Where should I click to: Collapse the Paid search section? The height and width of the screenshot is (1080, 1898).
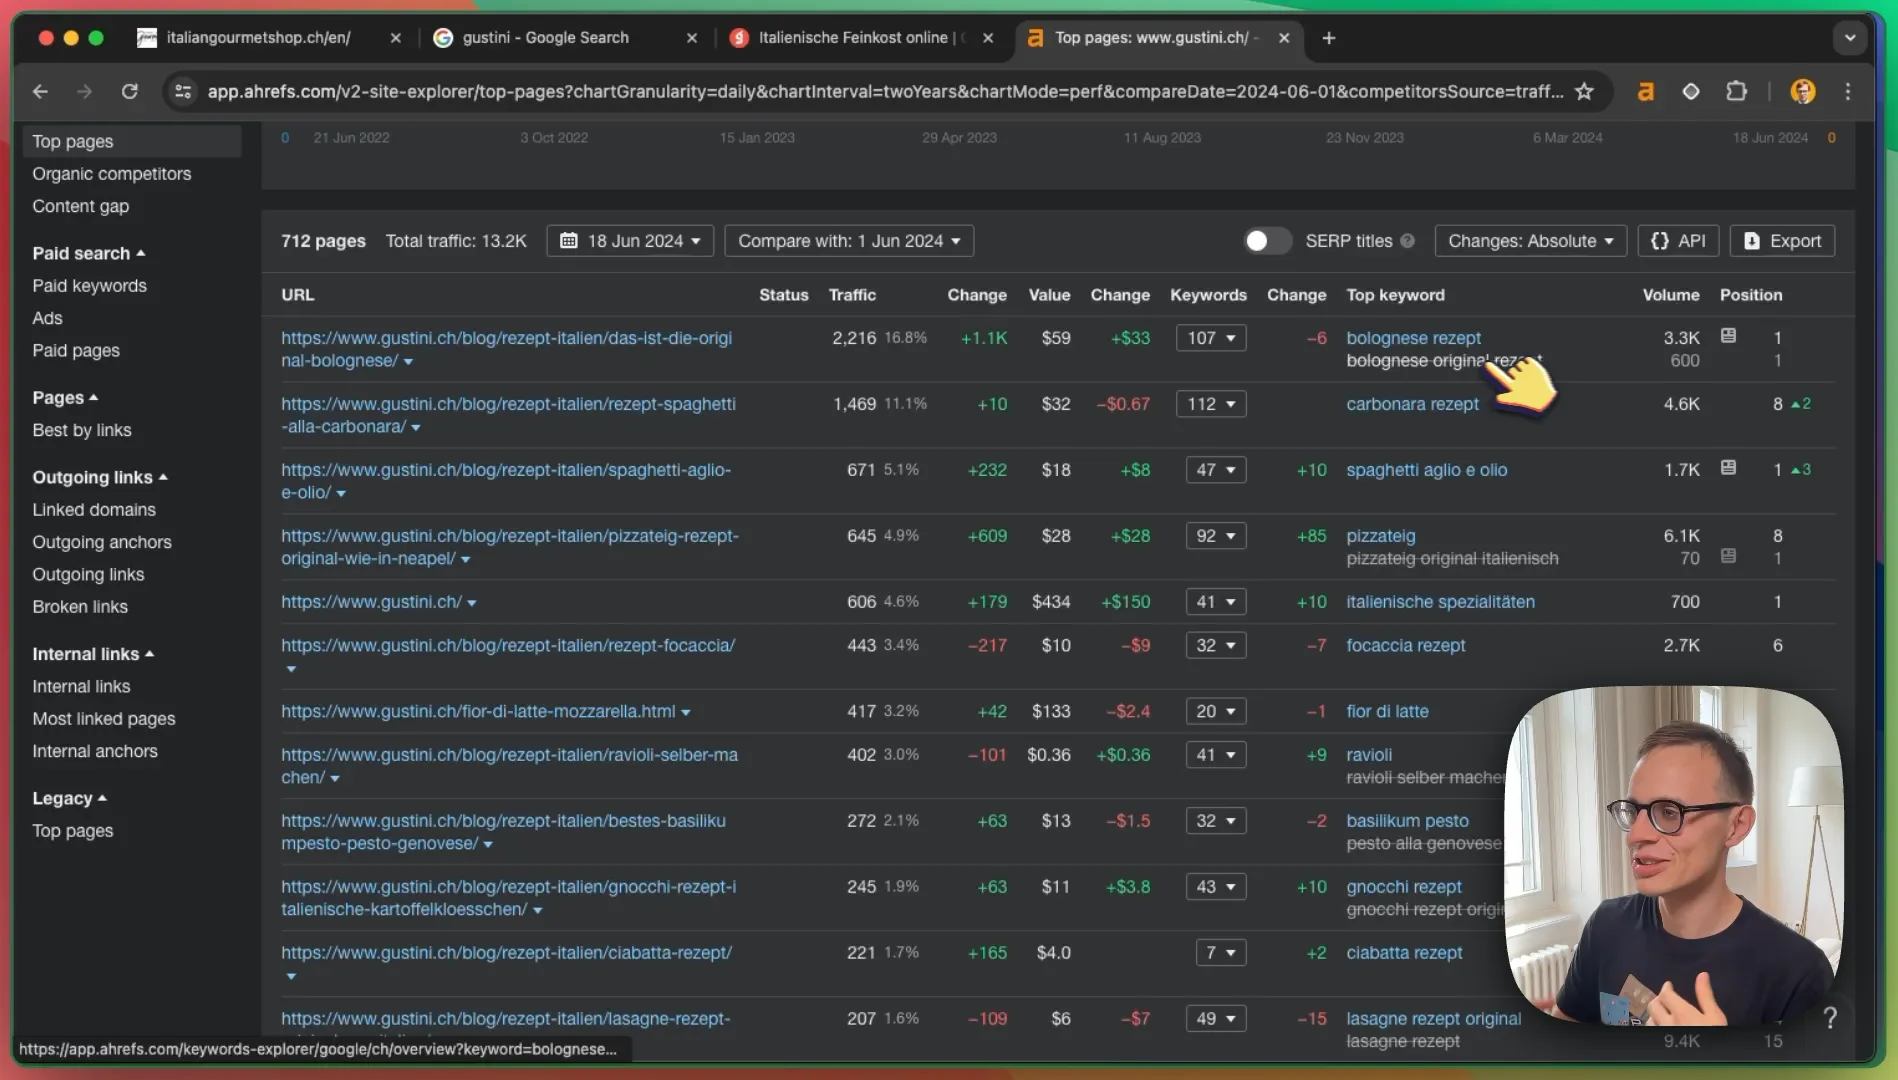coord(89,253)
